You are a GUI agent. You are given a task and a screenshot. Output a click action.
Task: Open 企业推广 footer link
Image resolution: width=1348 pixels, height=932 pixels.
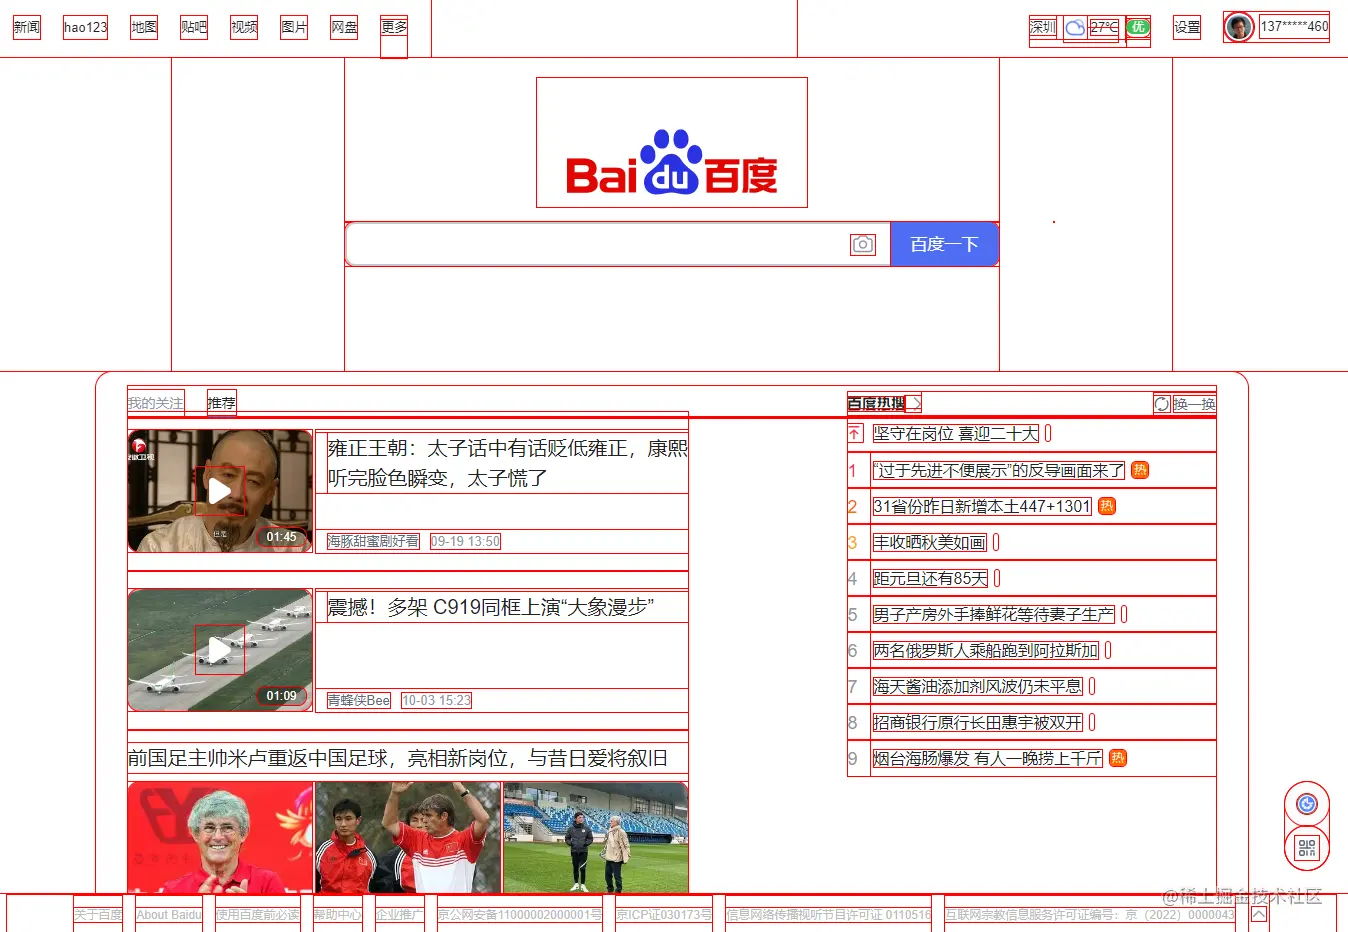tap(400, 914)
